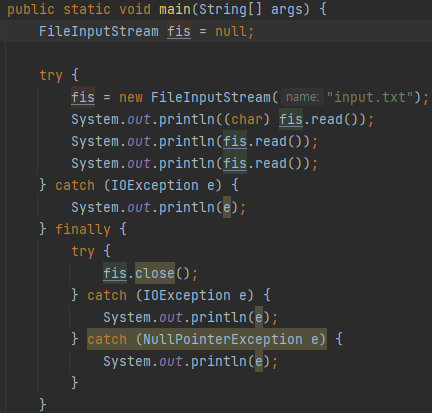Click the 'new' keyword
432x413 pixels.
click(131, 97)
